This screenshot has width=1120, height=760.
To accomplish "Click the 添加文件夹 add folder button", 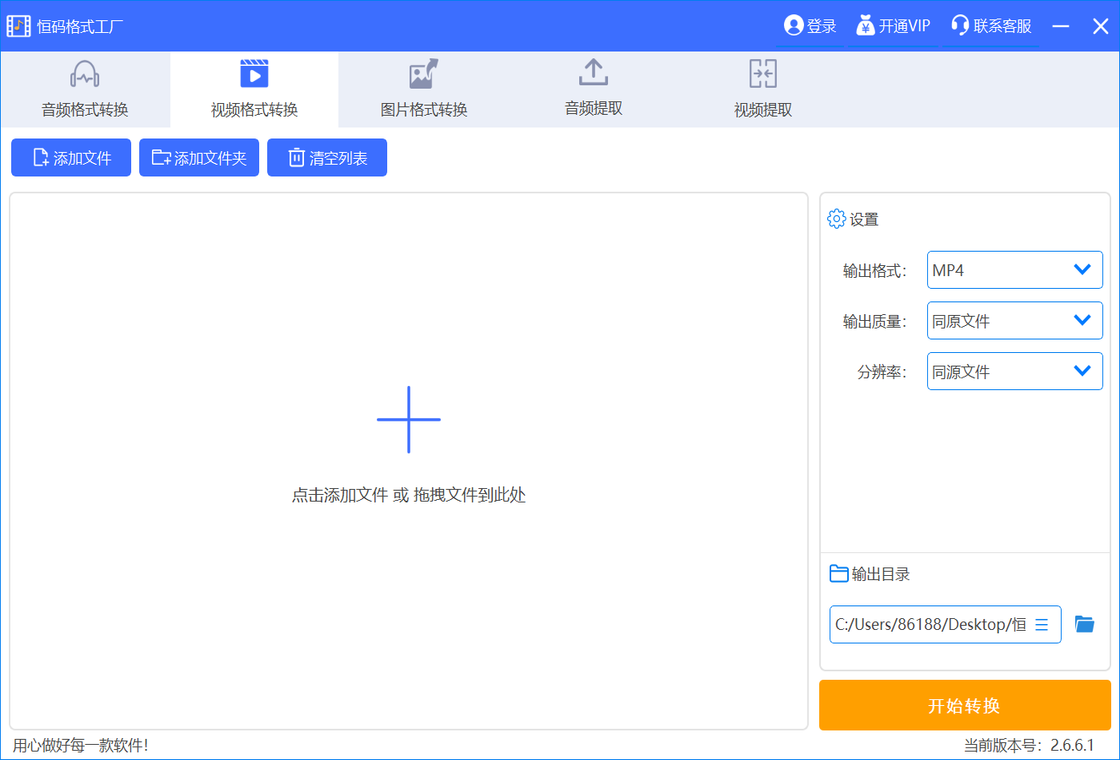I will (x=199, y=158).
